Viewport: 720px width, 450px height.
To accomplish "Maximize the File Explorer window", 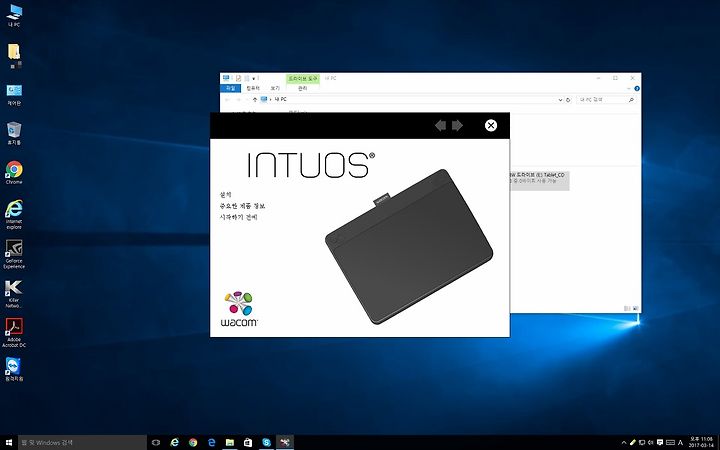I will click(615, 78).
